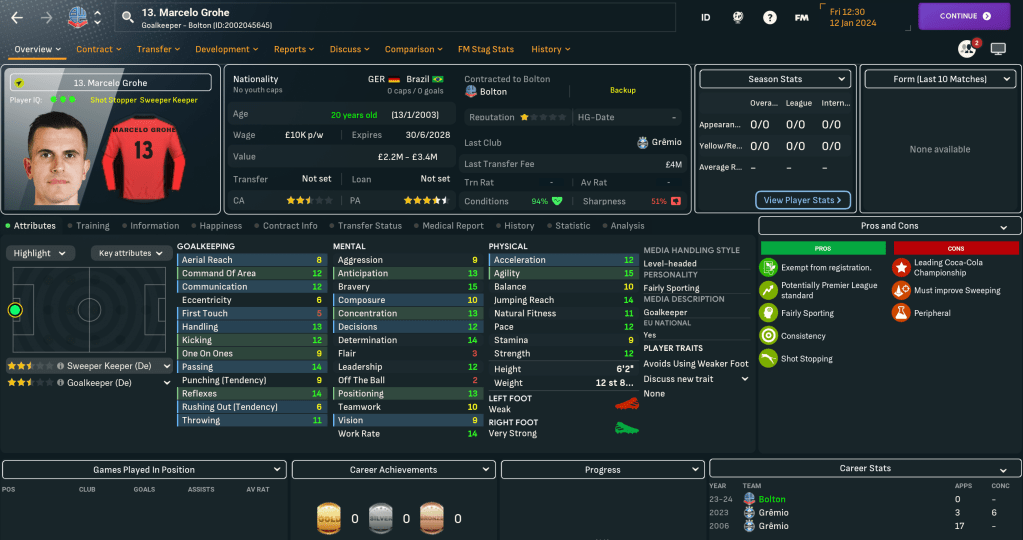Open the Transfer menu
Image resolution: width=1023 pixels, height=540 pixels.
[x=158, y=49]
